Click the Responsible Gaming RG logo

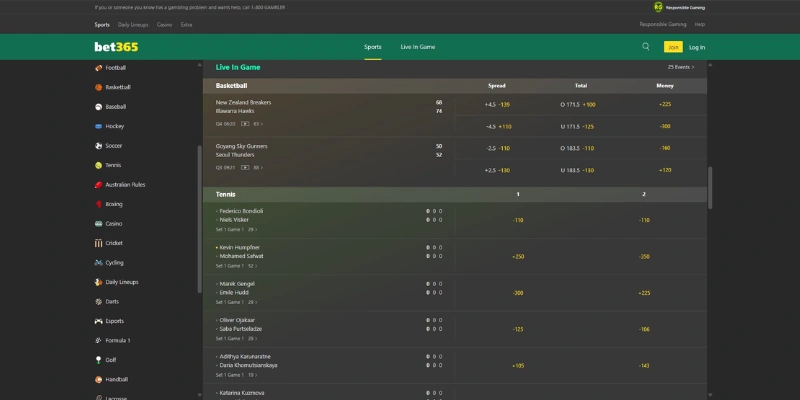(658, 7)
